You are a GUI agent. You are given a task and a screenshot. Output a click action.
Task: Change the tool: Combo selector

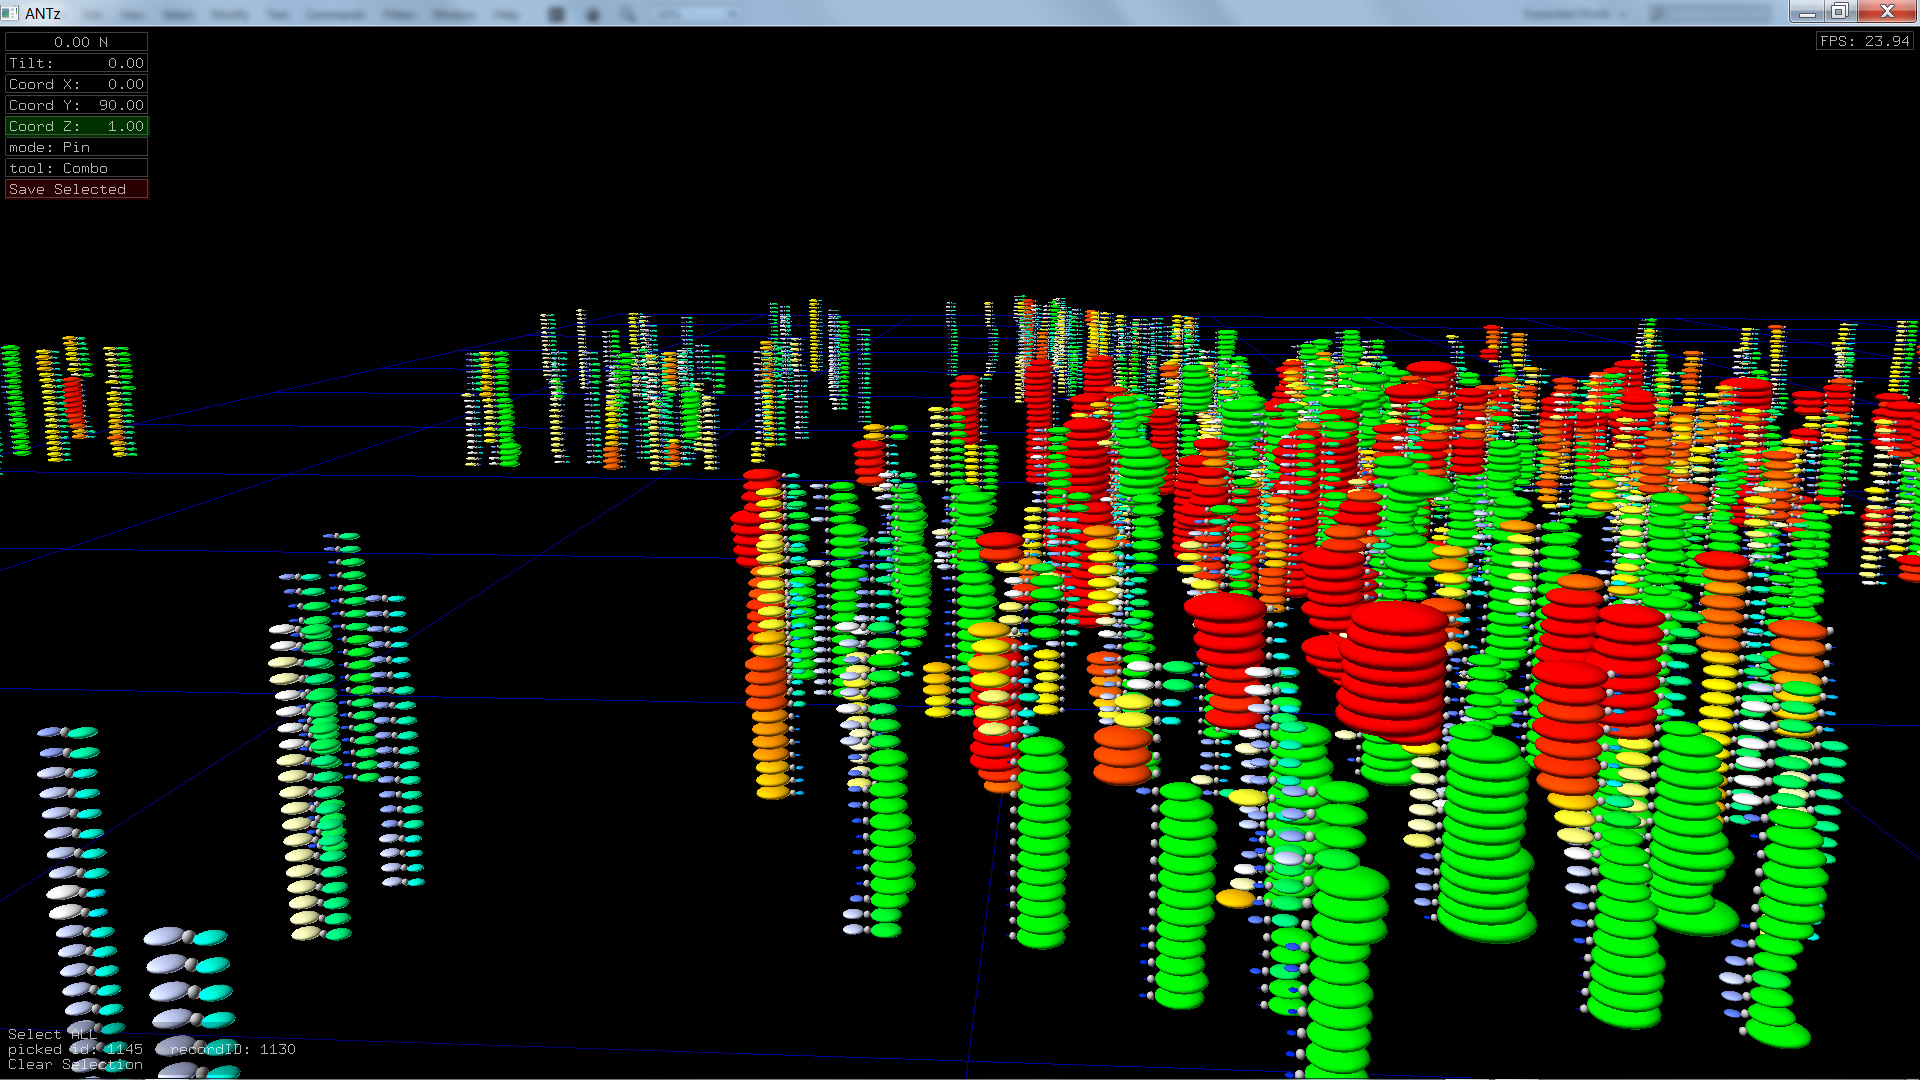(76, 168)
